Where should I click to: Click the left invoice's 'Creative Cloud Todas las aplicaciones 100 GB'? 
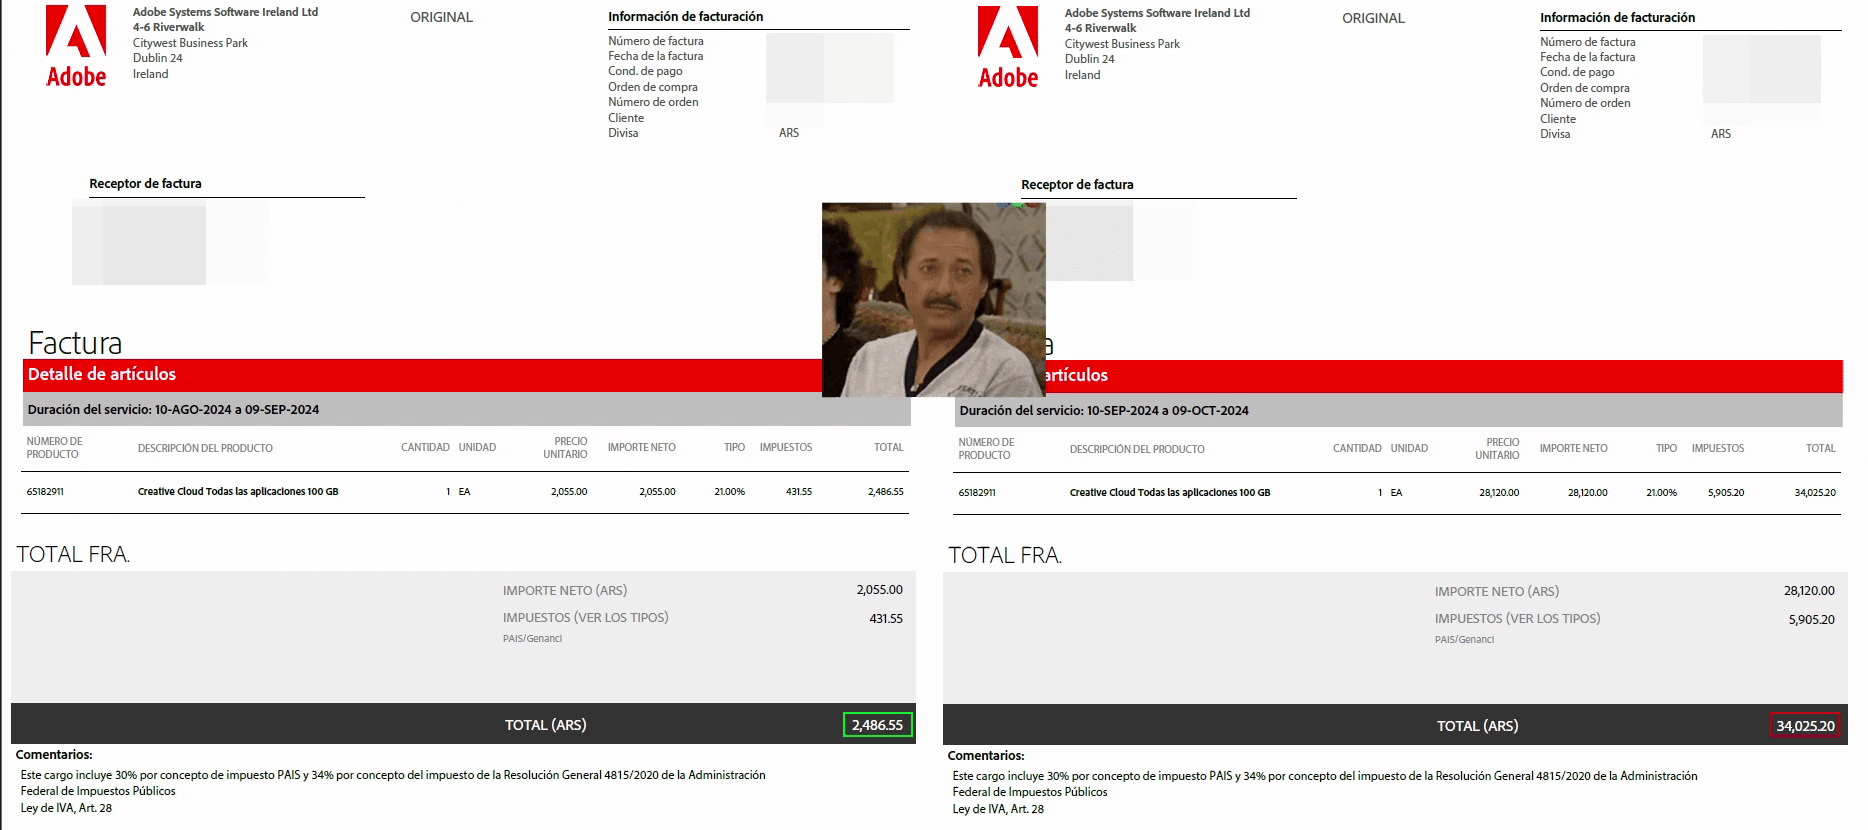238,492
